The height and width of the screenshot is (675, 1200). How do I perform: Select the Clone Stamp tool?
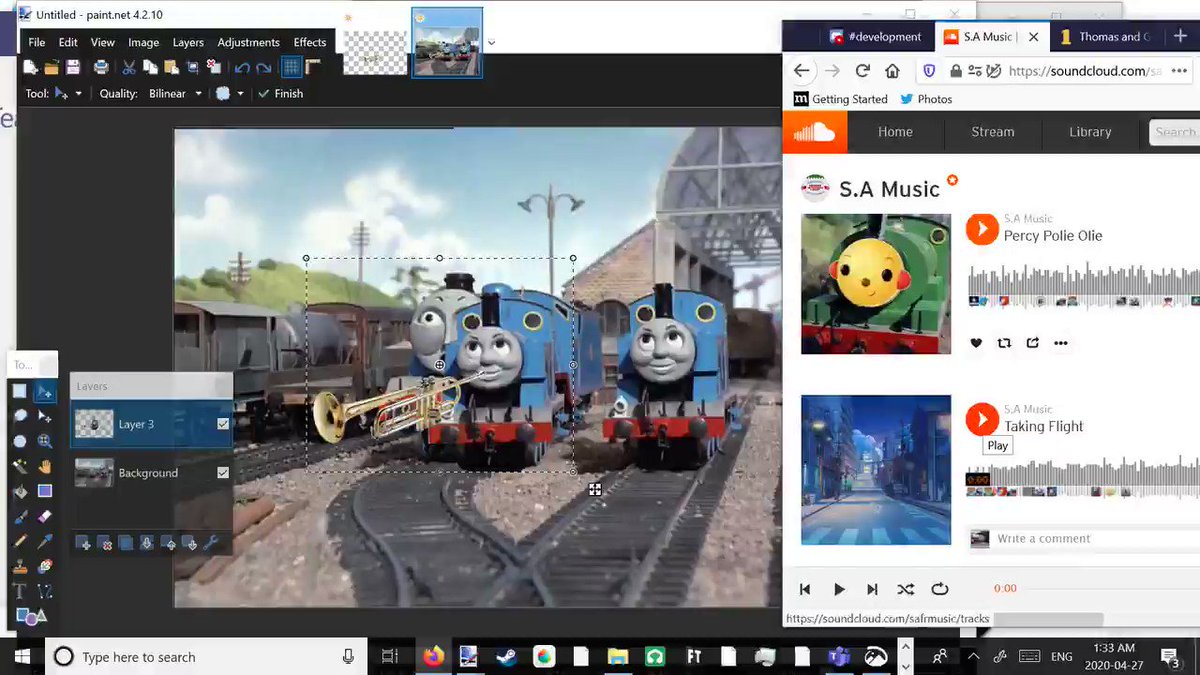20,566
